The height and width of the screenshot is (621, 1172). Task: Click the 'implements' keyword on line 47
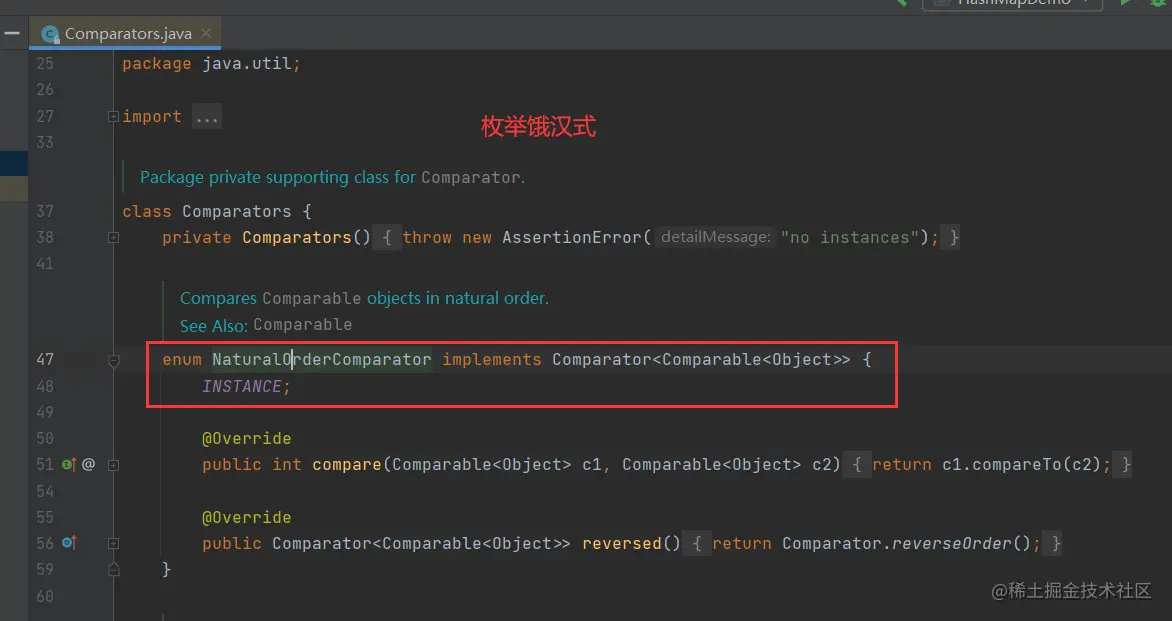coord(491,360)
